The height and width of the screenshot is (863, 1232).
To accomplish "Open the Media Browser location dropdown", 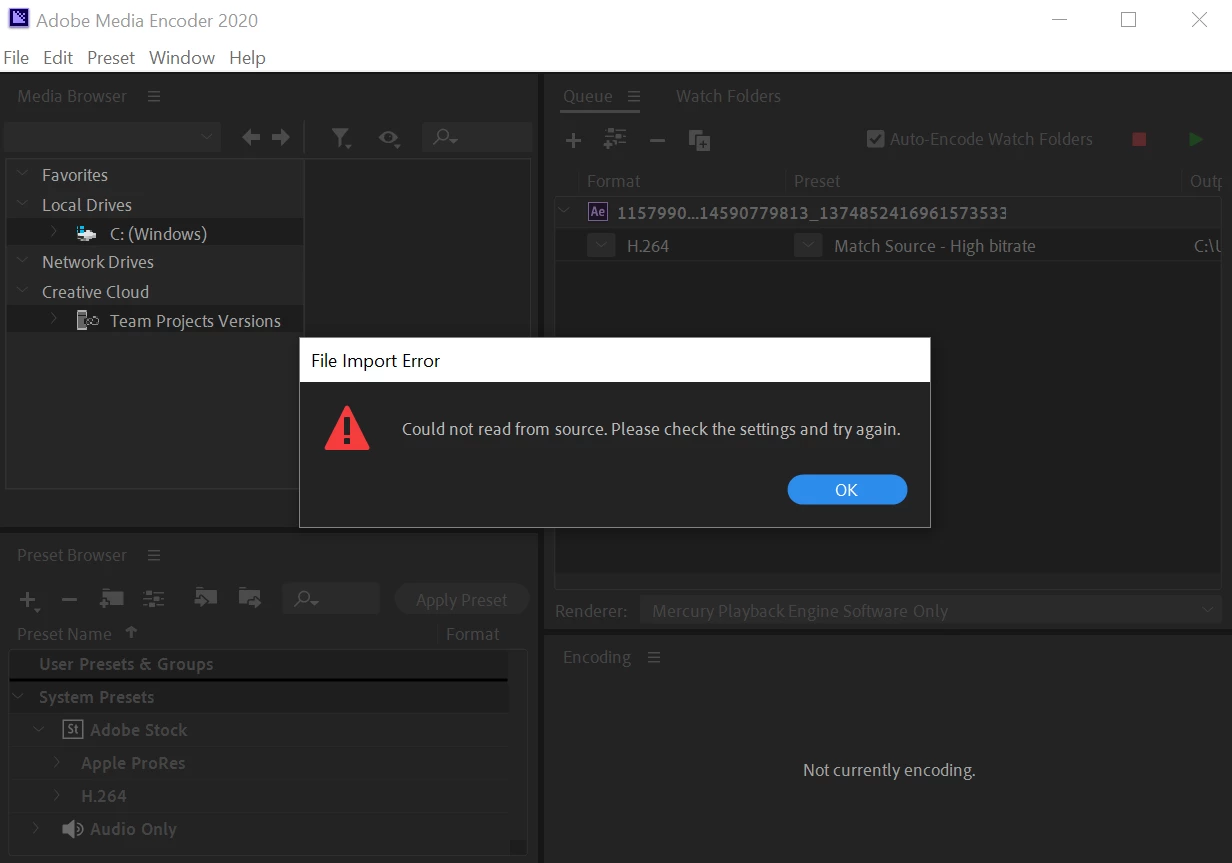I will (112, 137).
